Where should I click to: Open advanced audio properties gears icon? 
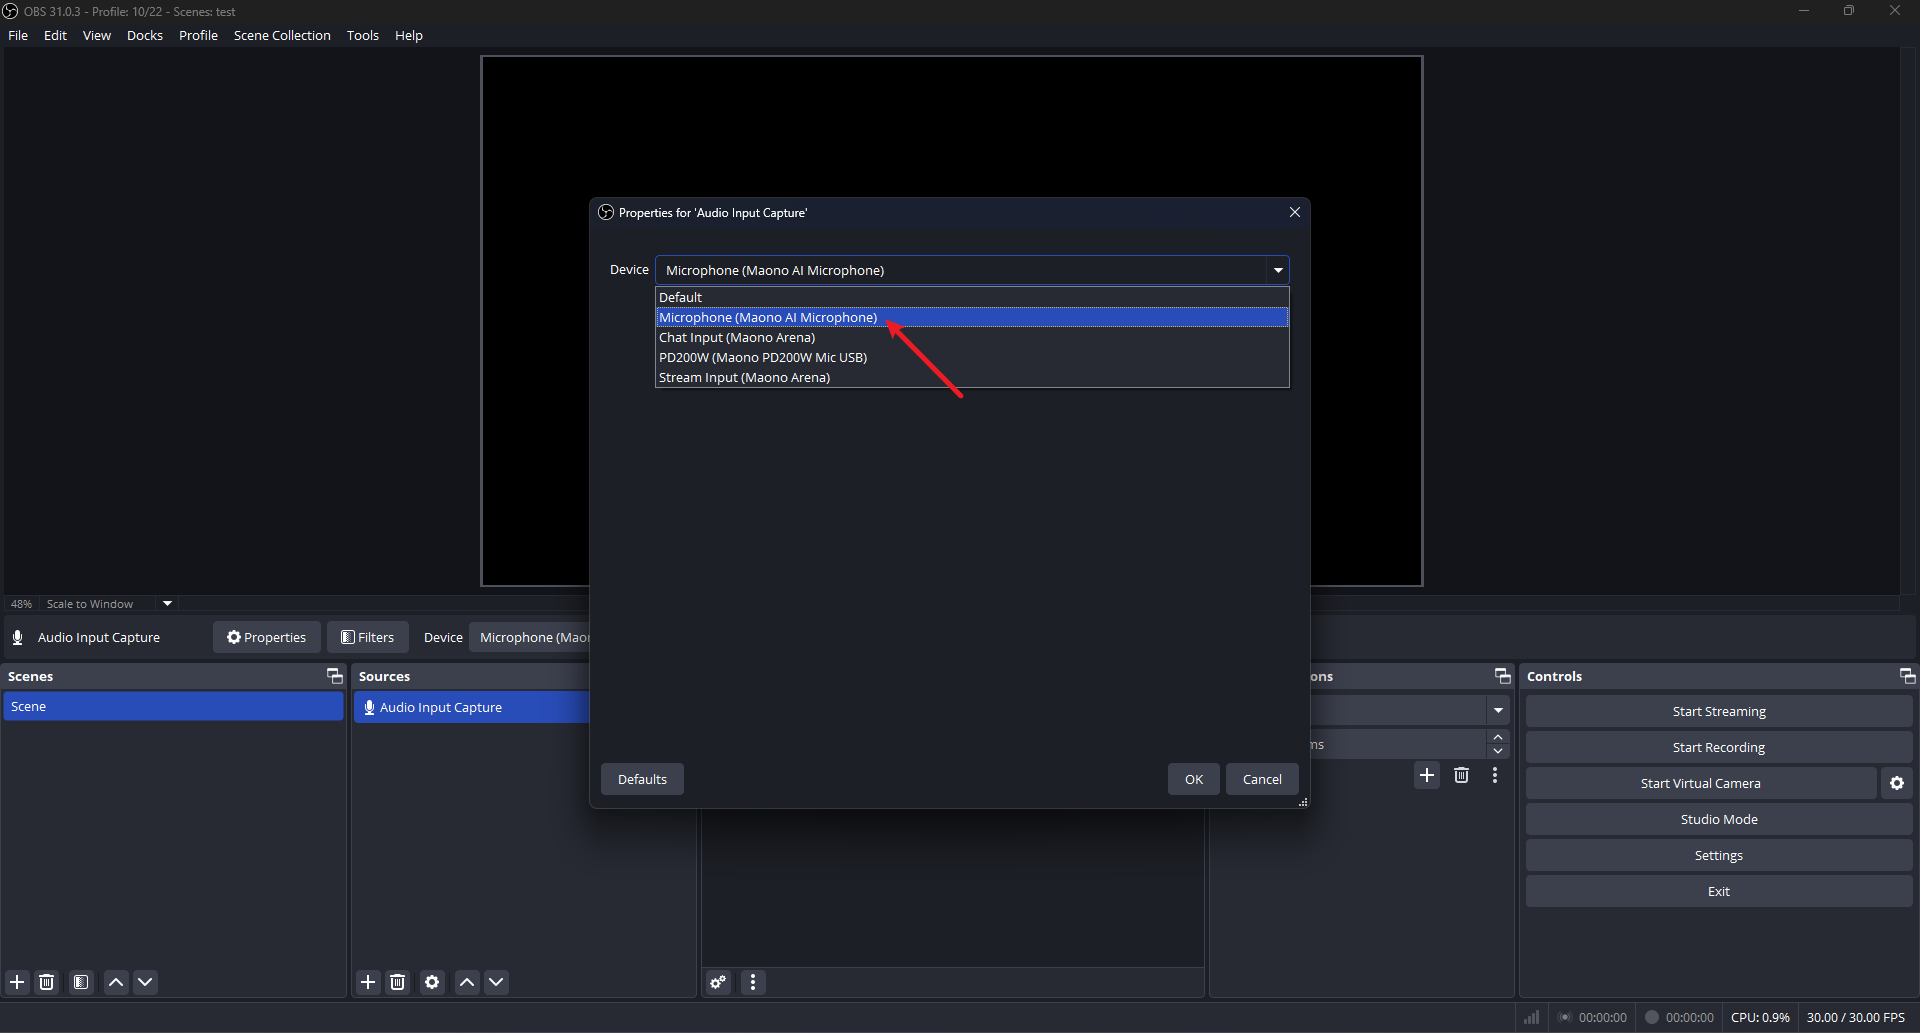pyautogui.click(x=718, y=982)
